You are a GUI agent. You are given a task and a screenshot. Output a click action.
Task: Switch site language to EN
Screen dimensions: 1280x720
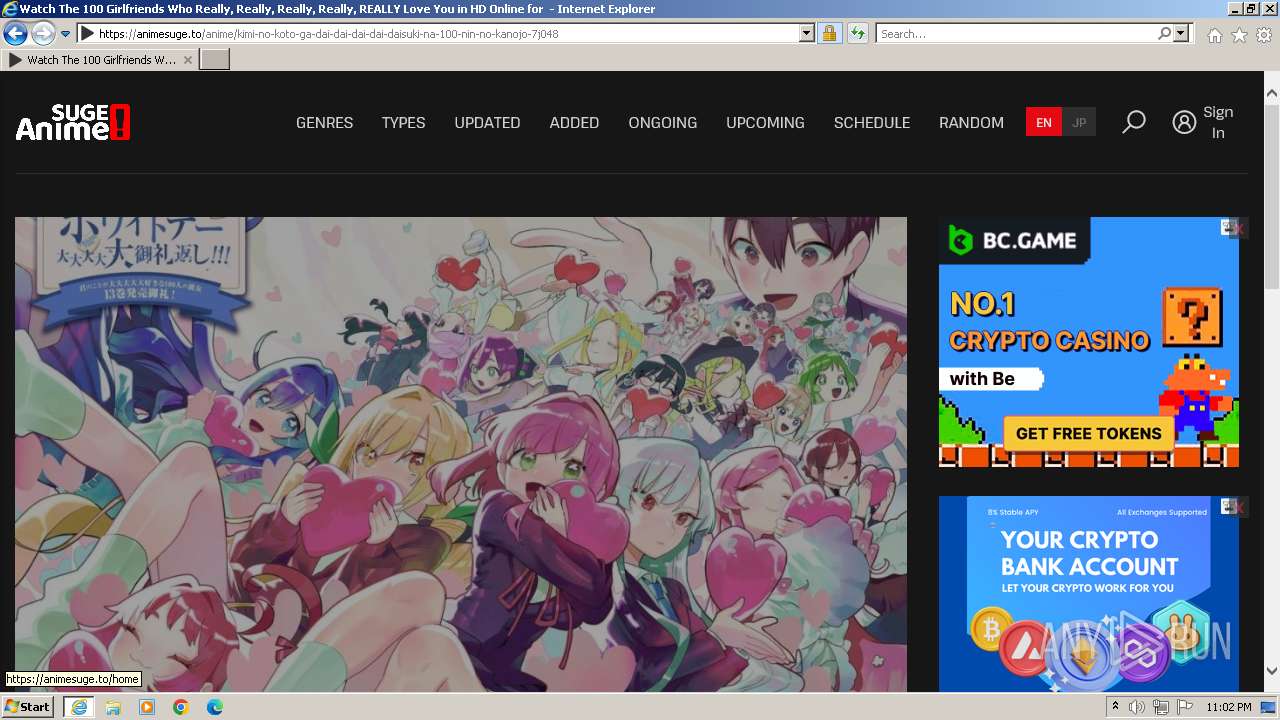[1044, 122]
